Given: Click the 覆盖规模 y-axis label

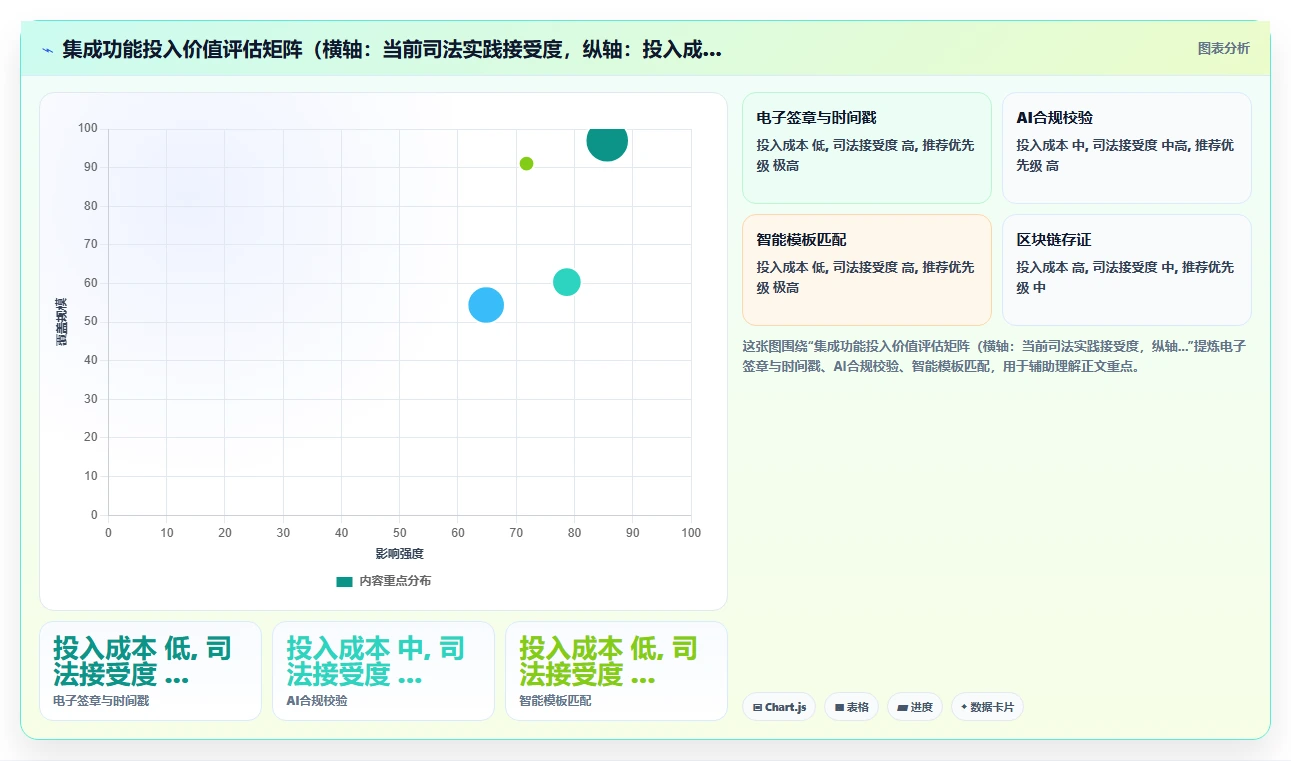Looking at the screenshot, I should pyautogui.click(x=62, y=322).
